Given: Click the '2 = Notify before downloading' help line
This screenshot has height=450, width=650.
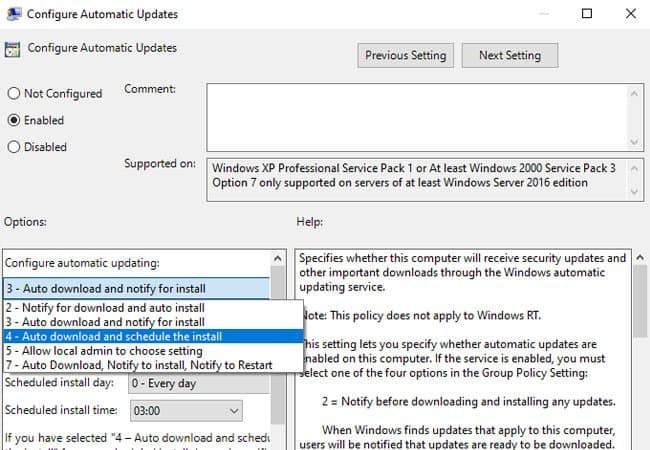Looking at the screenshot, I should 468,402.
